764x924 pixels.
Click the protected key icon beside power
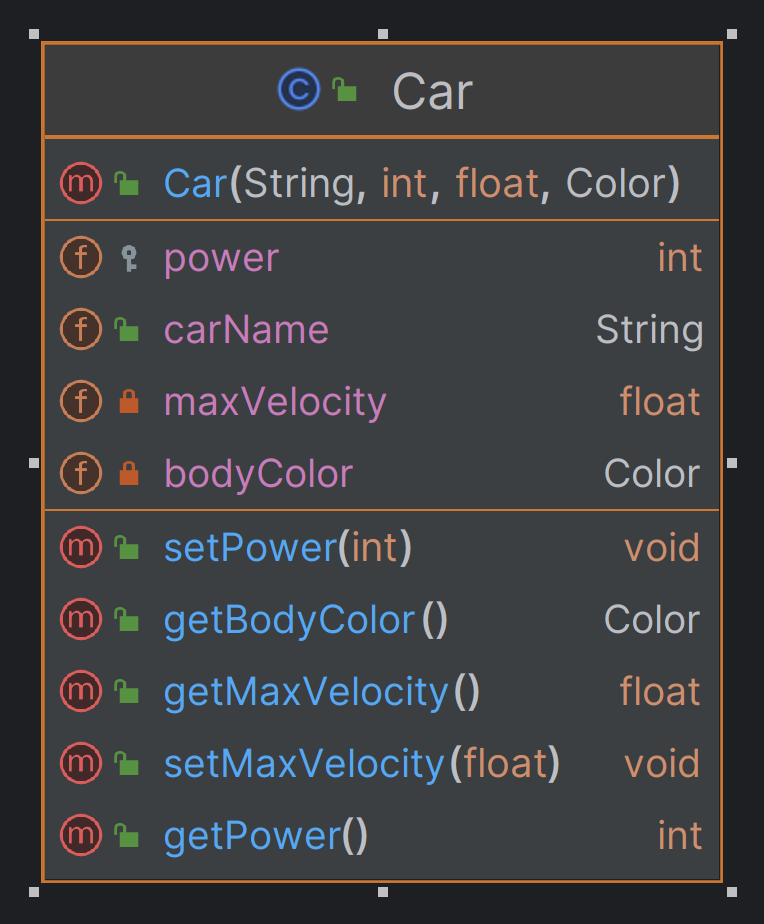click(129, 258)
